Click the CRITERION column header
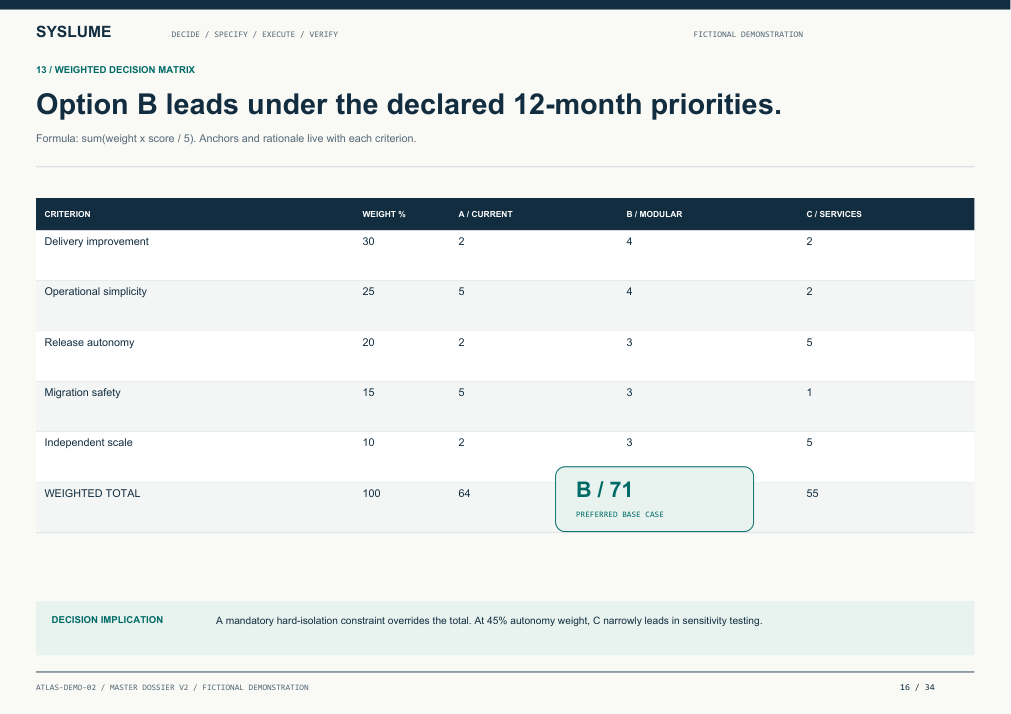The height and width of the screenshot is (714, 1011). tap(67, 214)
